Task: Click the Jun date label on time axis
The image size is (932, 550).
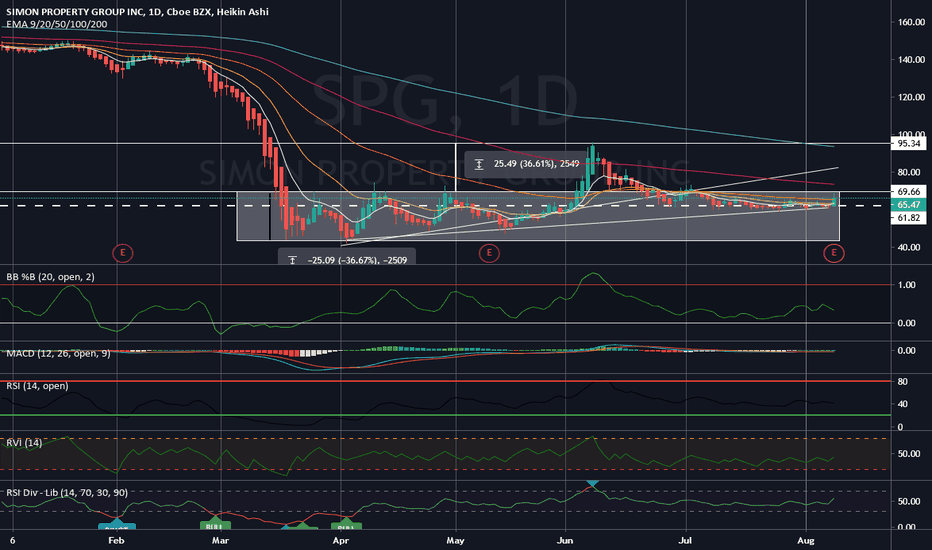Action: (565, 540)
